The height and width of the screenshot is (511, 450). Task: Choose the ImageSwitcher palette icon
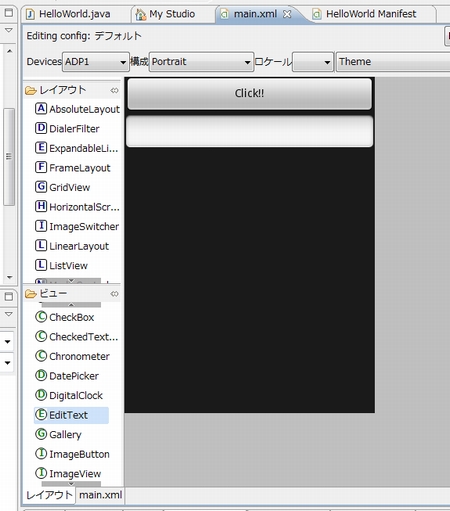41,226
